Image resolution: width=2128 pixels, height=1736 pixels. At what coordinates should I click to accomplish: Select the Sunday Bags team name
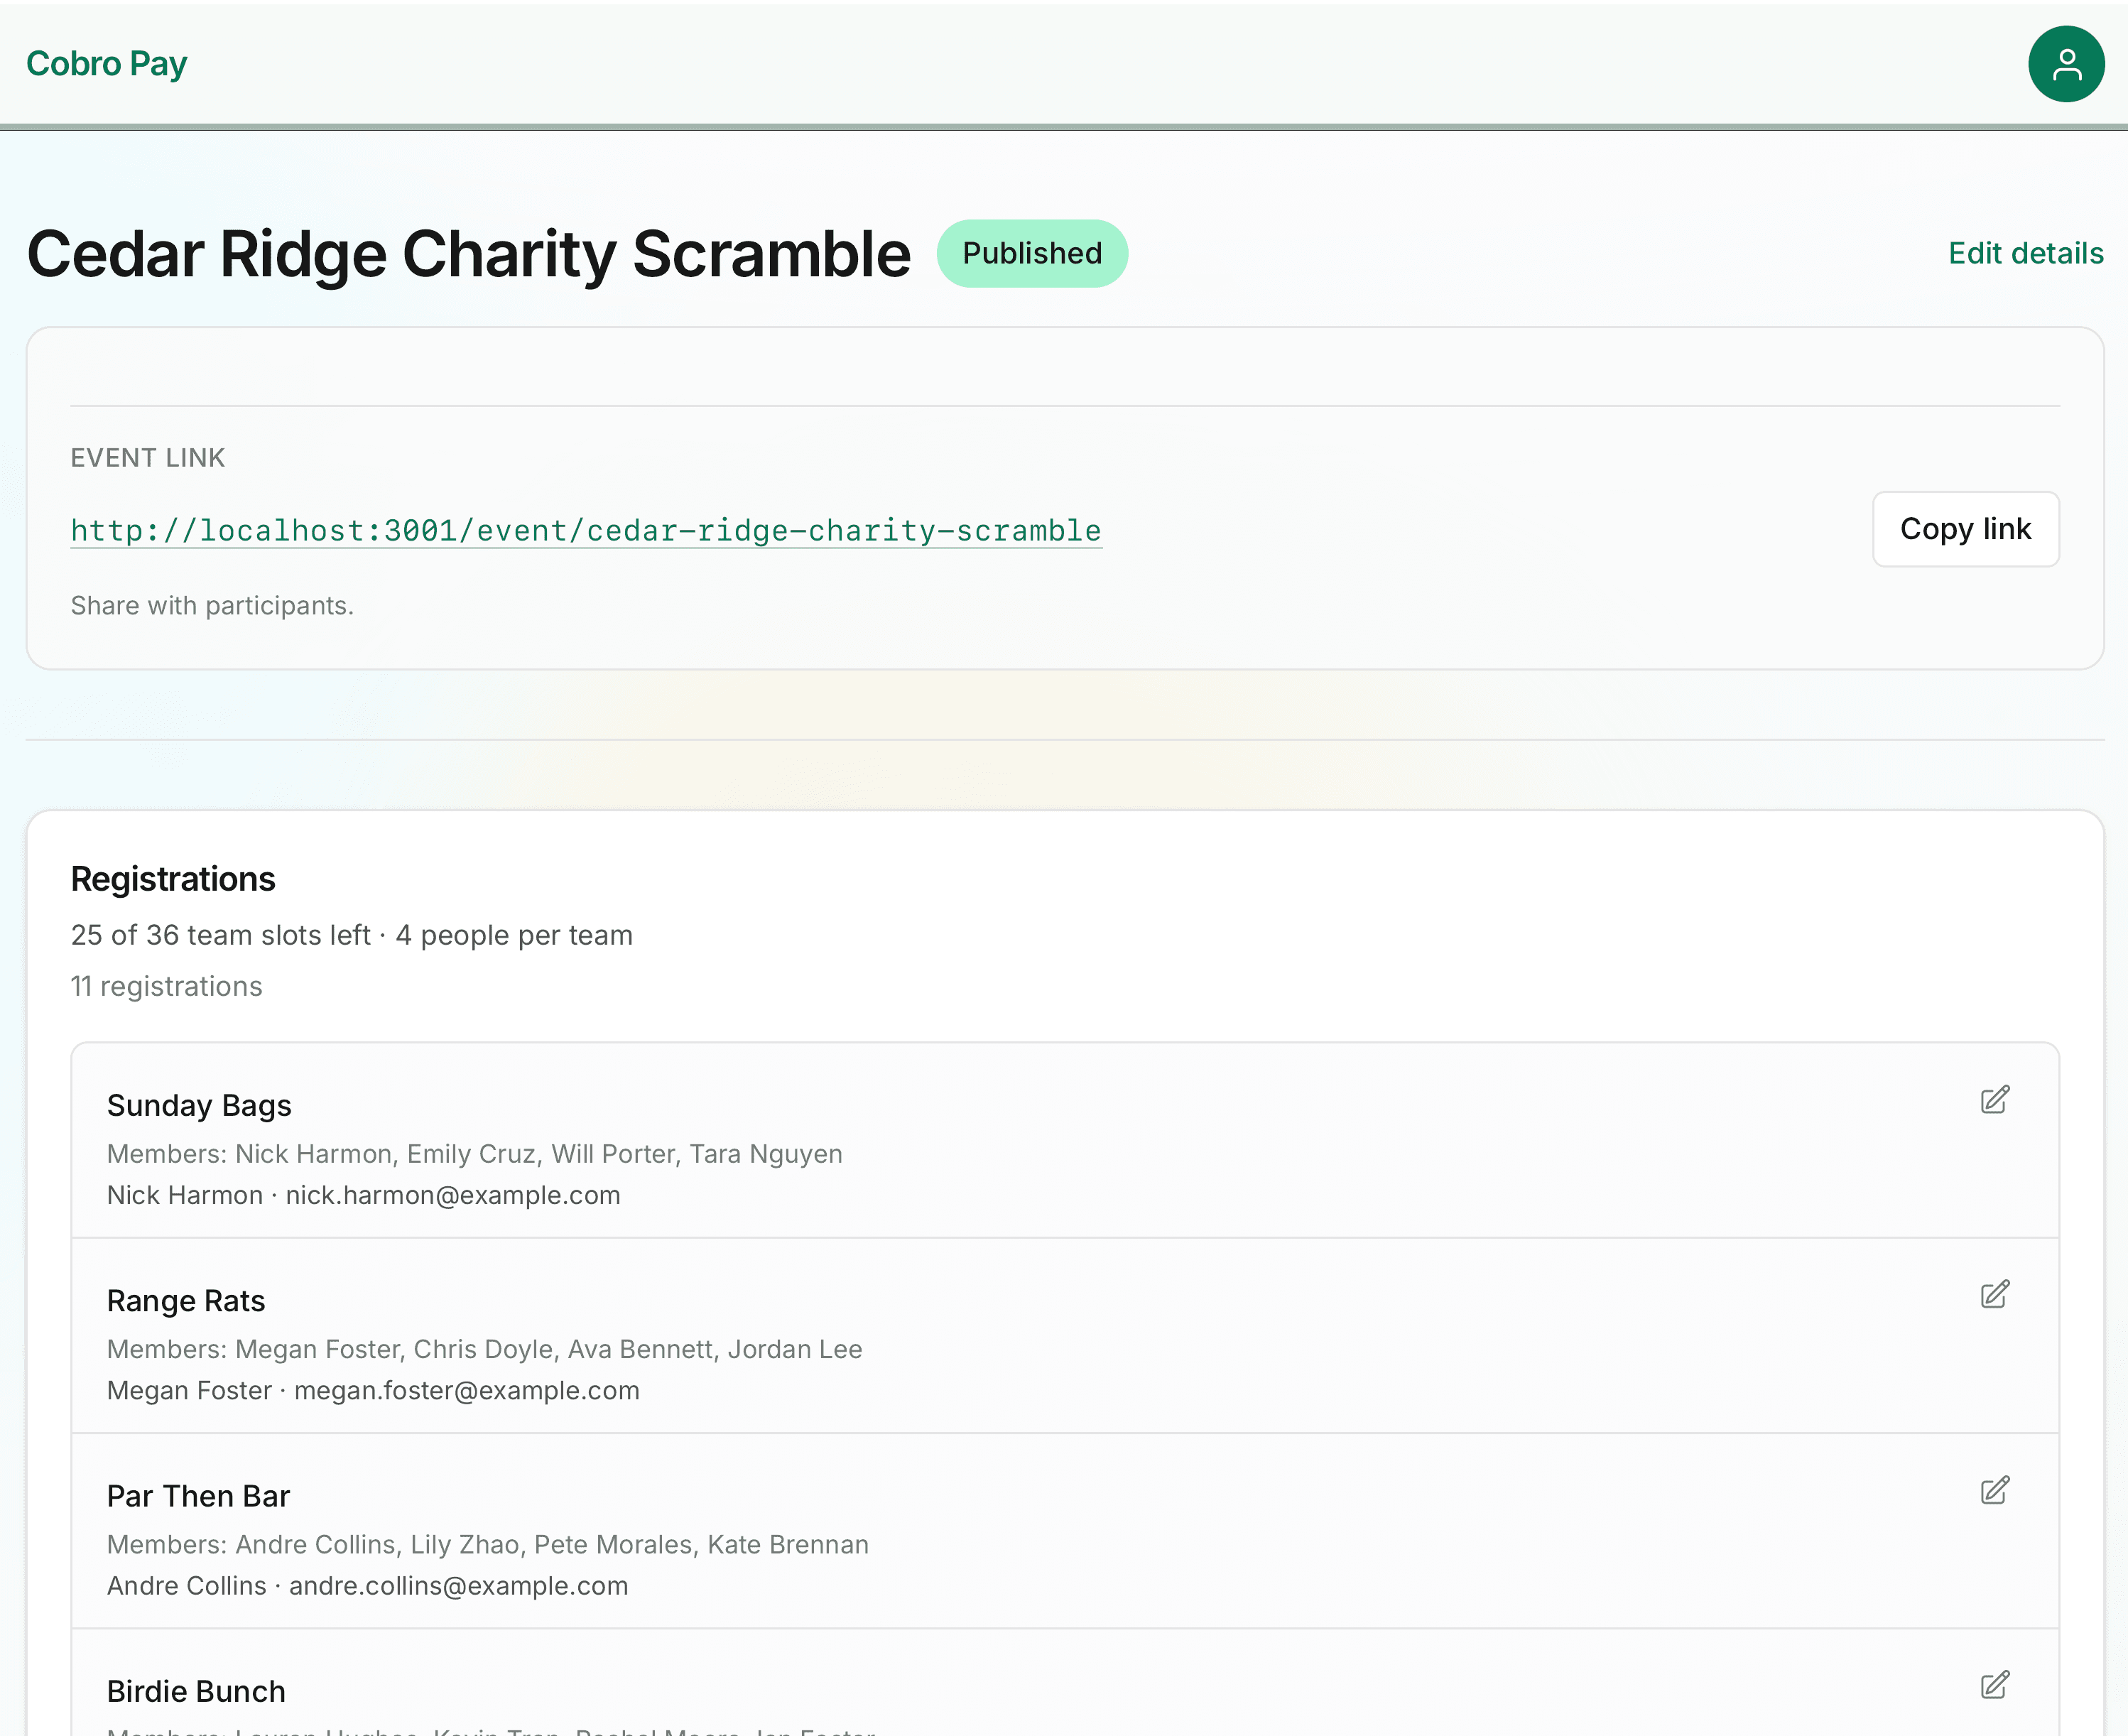point(199,1105)
